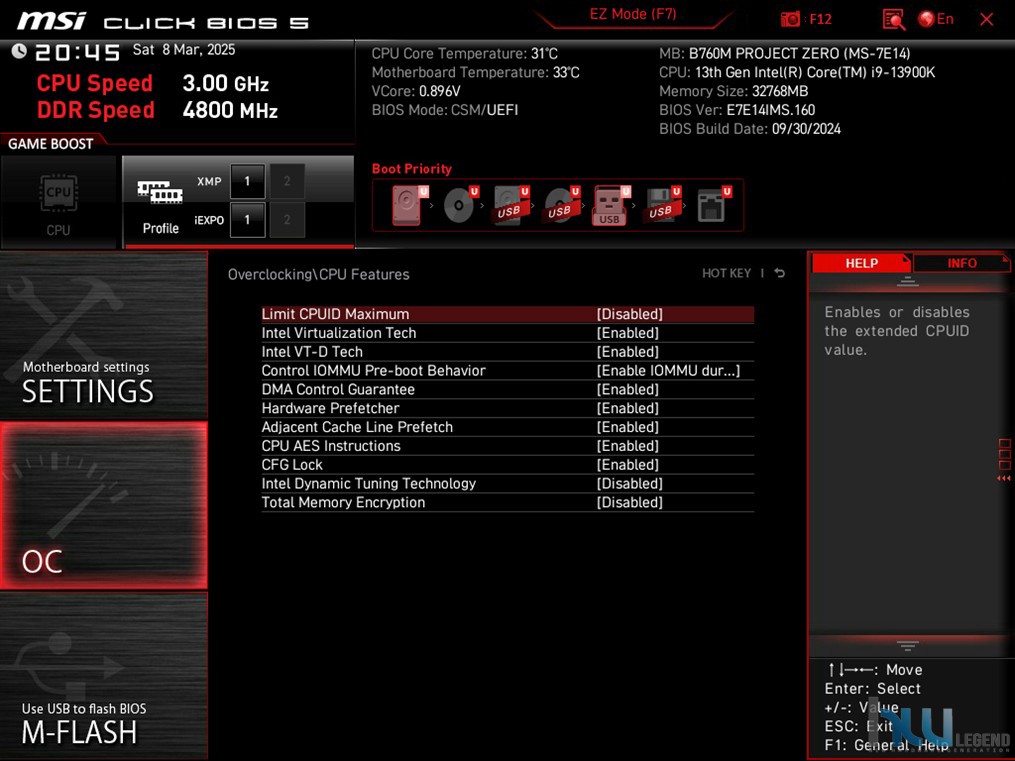Change CFG Lock value
Screen dimensions: 1015x761
627,464
